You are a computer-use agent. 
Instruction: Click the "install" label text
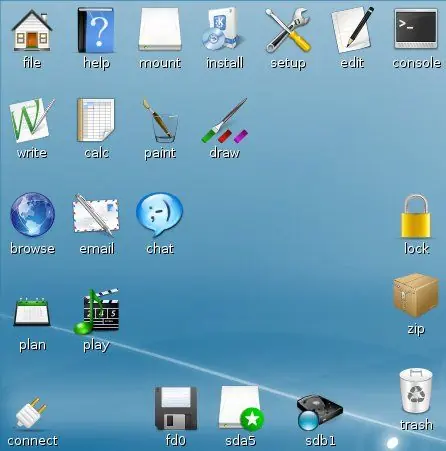tap(225, 63)
